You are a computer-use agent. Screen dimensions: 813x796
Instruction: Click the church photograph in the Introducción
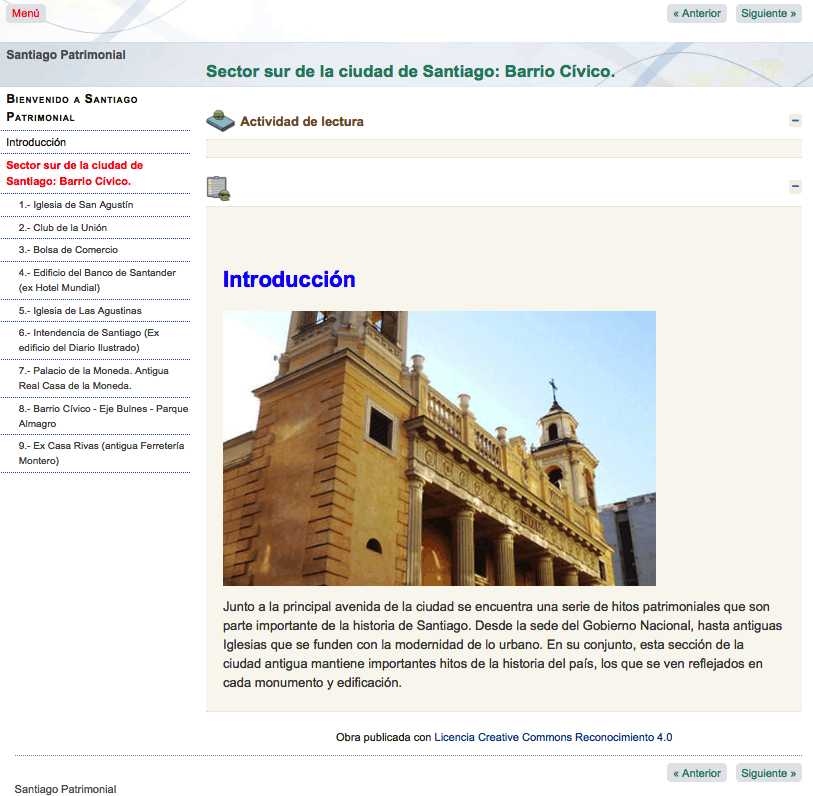(x=439, y=447)
